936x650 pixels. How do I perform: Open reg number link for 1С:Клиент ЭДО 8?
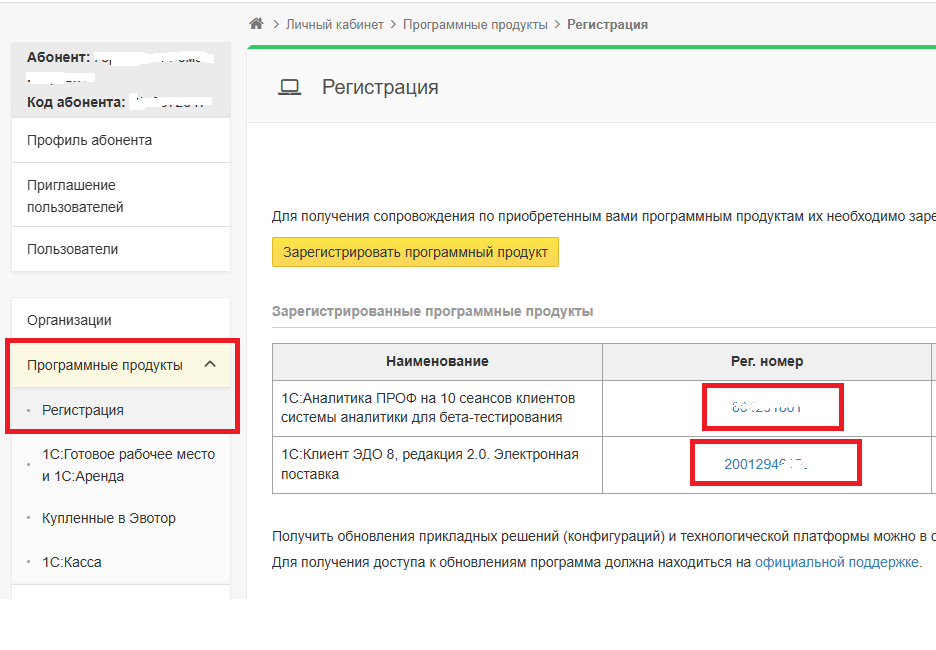pos(766,464)
